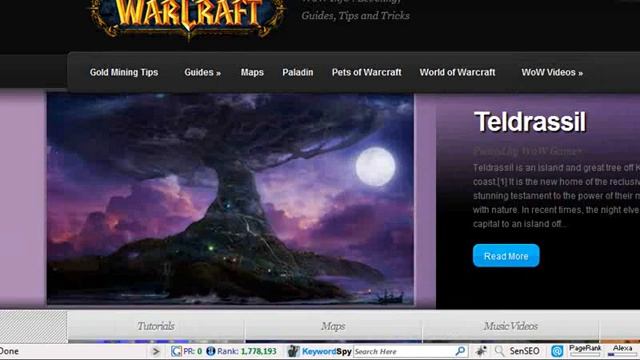The height and width of the screenshot is (360, 640).
Task: Click the Rank: 1,778,193 text
Action: point(247,351)
